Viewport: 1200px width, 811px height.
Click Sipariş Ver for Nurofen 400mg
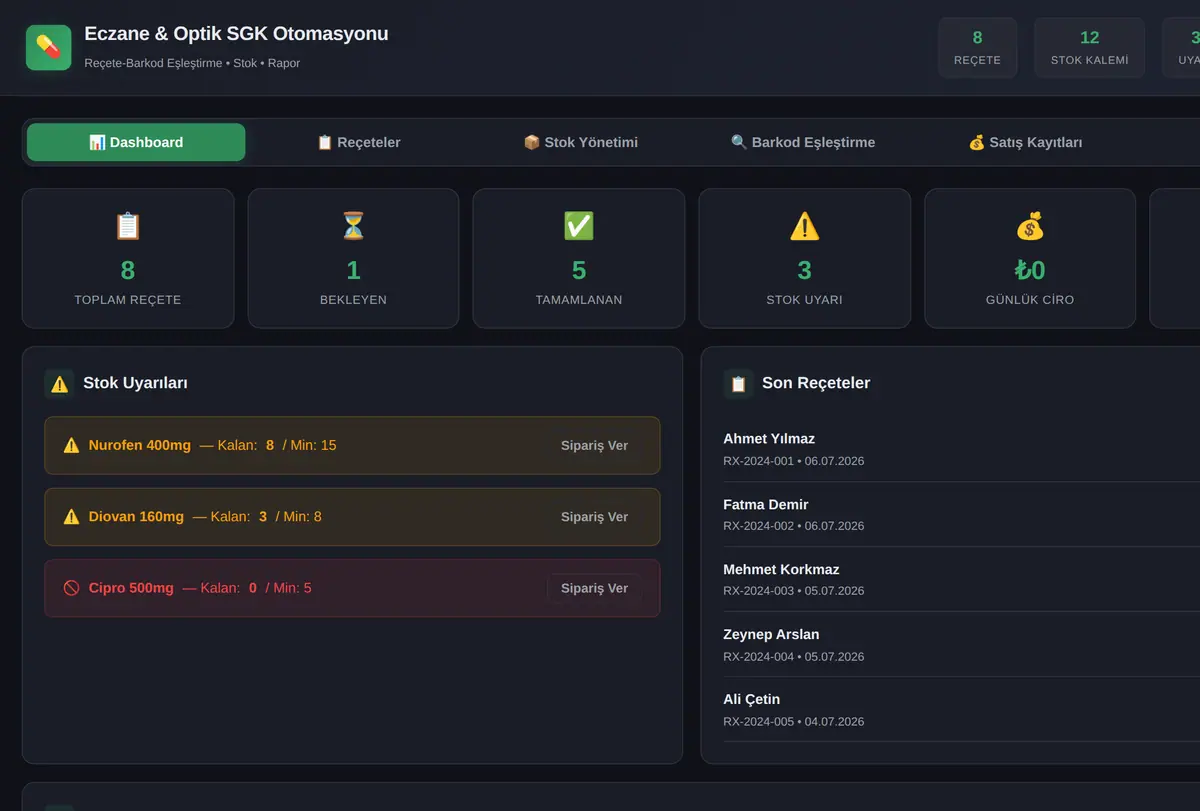pyautogui.click(x=594, y=445)
